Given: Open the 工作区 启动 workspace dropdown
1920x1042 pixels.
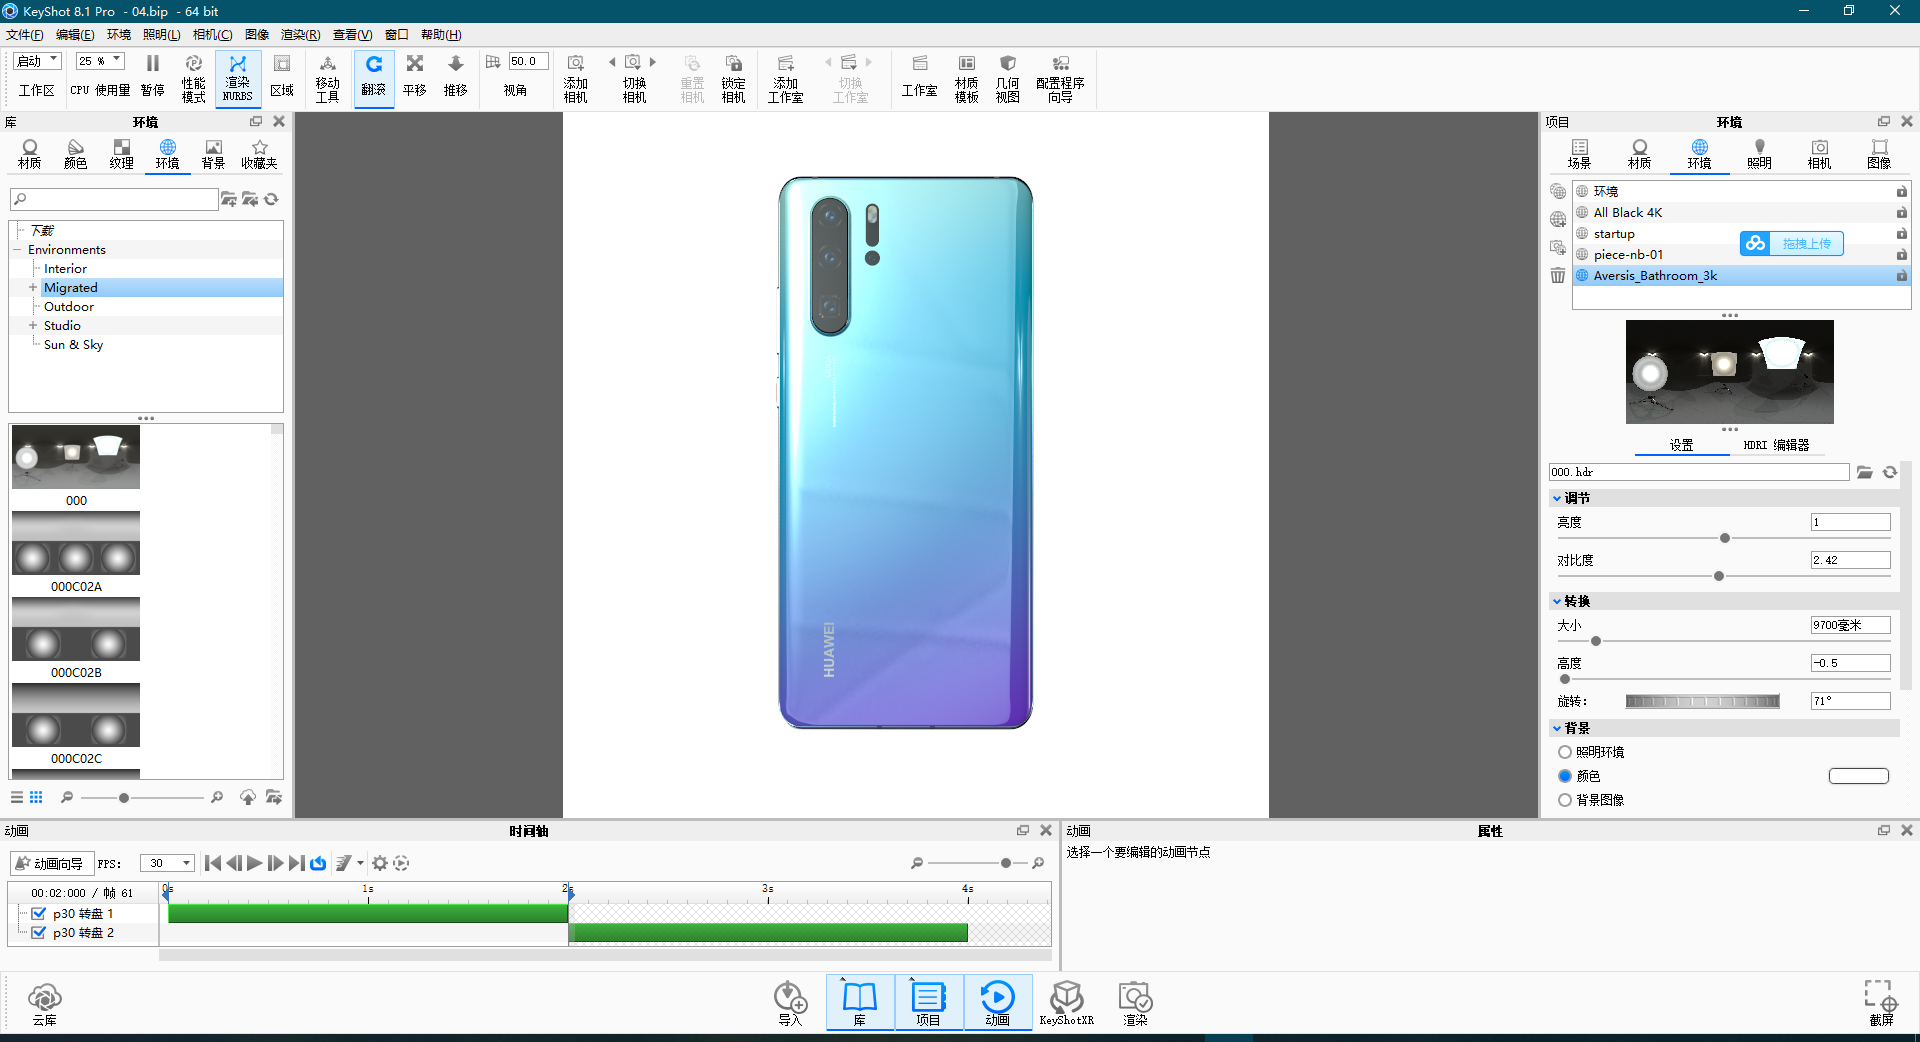Looking at the screenshot, I should click(x=38, y=61).
